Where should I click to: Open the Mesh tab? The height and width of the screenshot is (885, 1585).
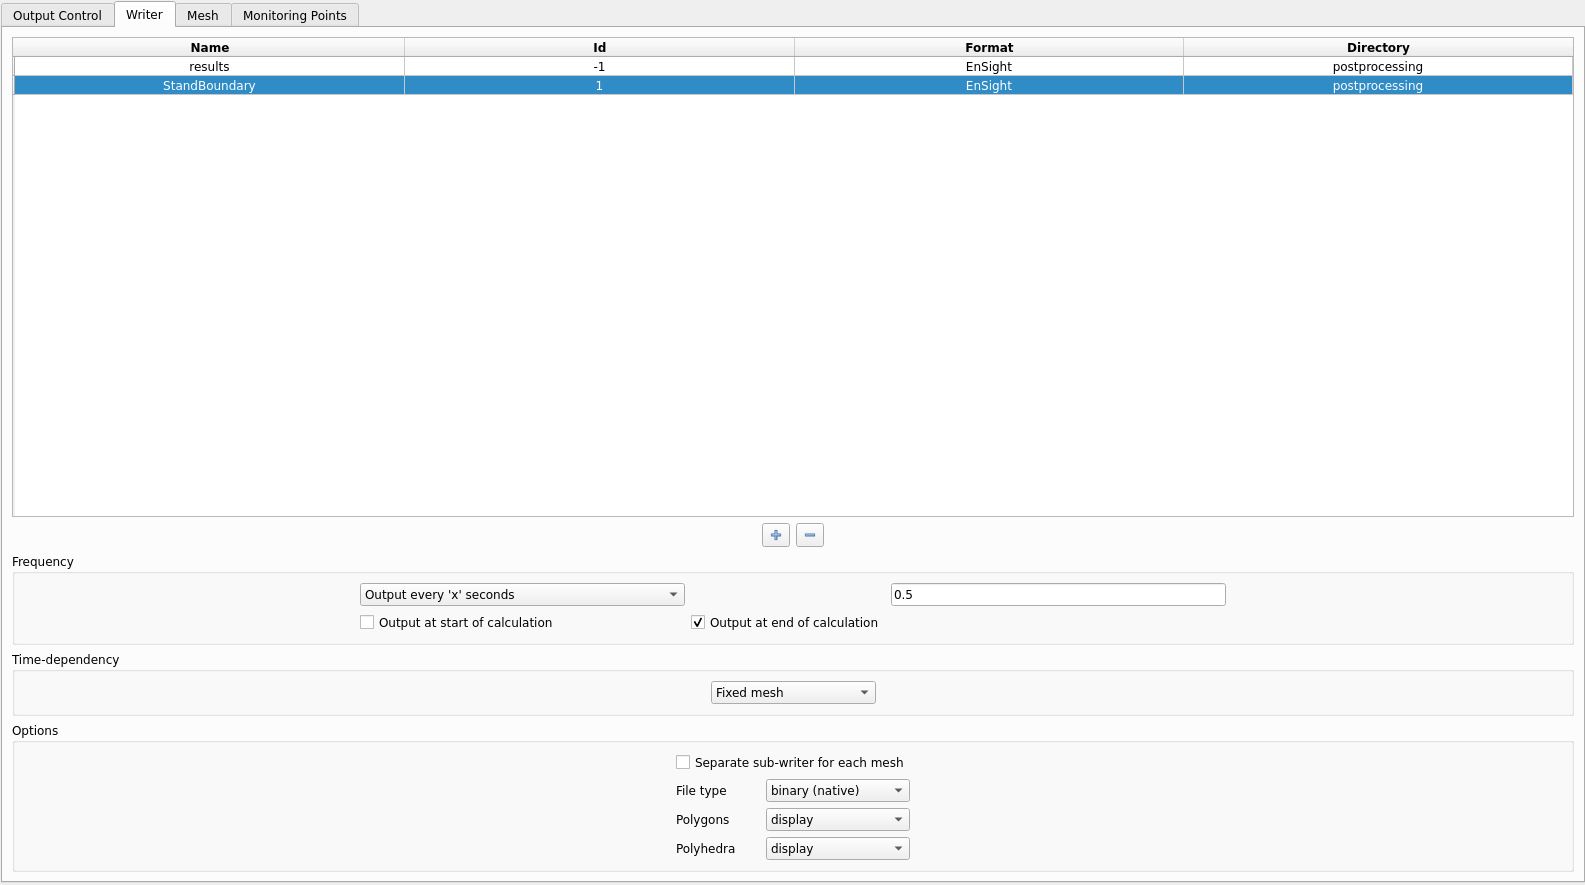click(x=202, y=15)
